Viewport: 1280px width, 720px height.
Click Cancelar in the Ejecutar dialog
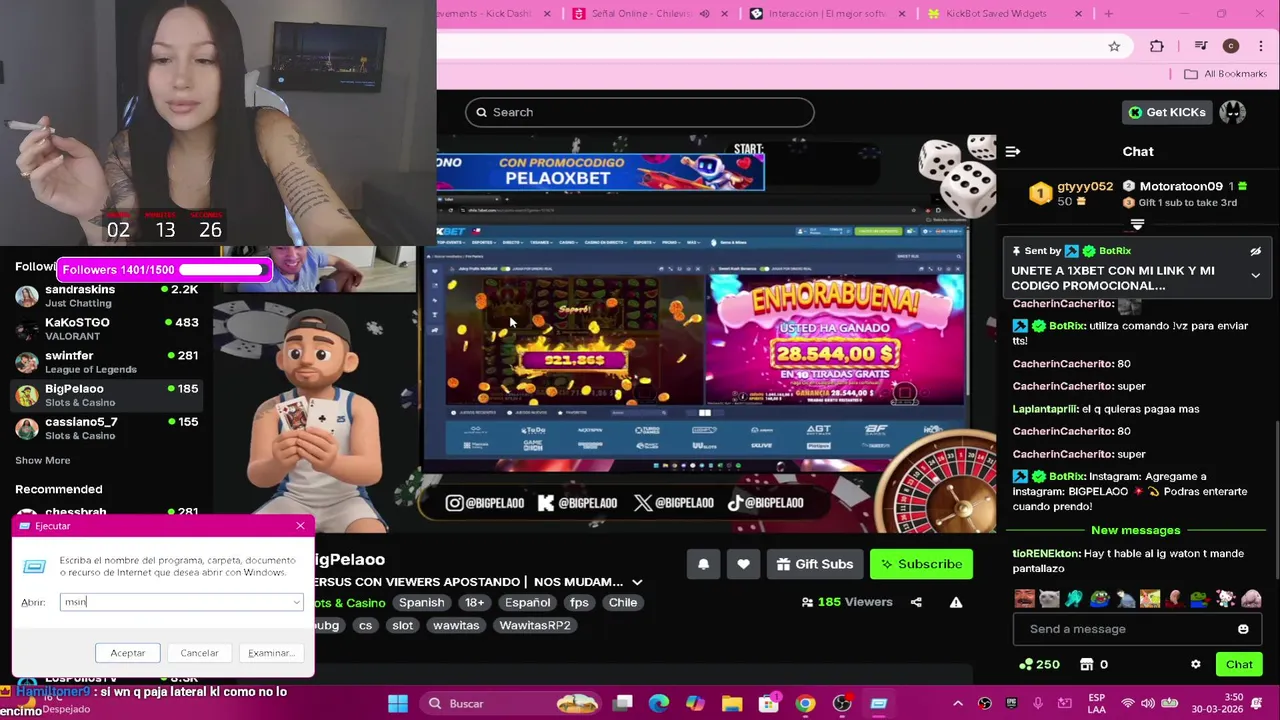pyautogui.click(x=199, y=653)
